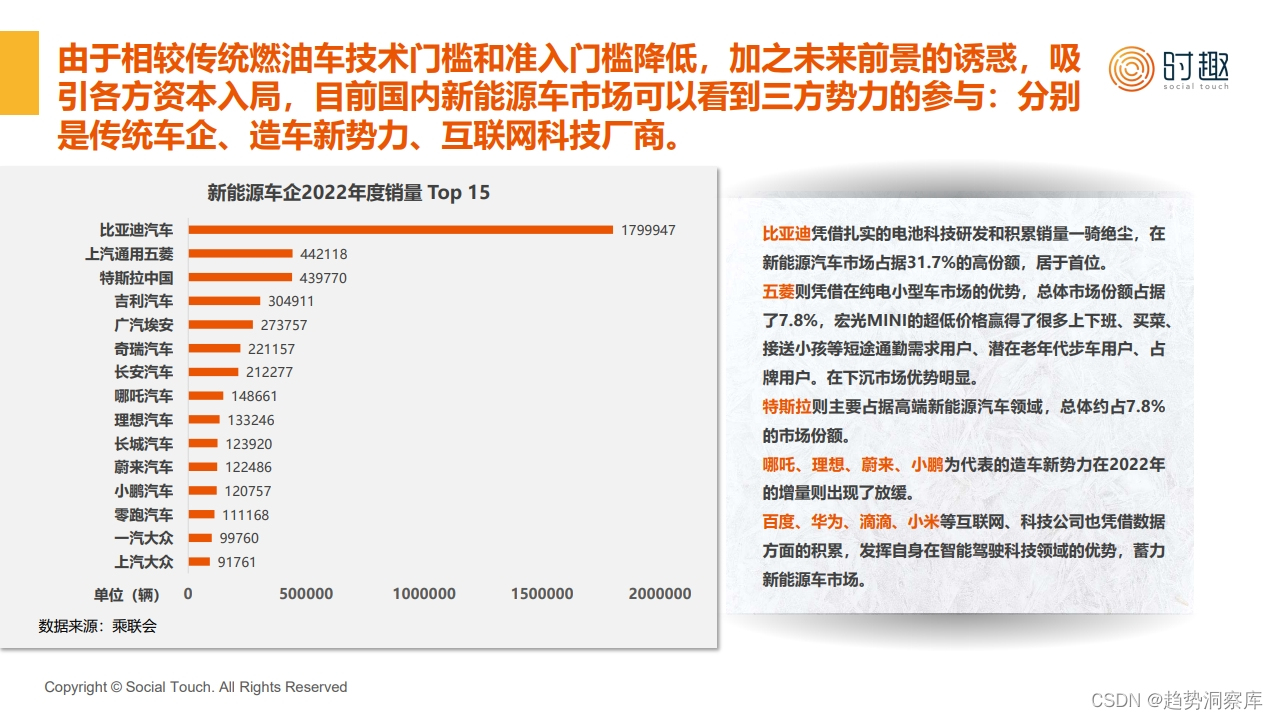Image resolution: width=1278 pixels, height=719 pixels.
Task: Click the chart title 新能源车企2022年度销量 Top 15
Action: point(349,193)
